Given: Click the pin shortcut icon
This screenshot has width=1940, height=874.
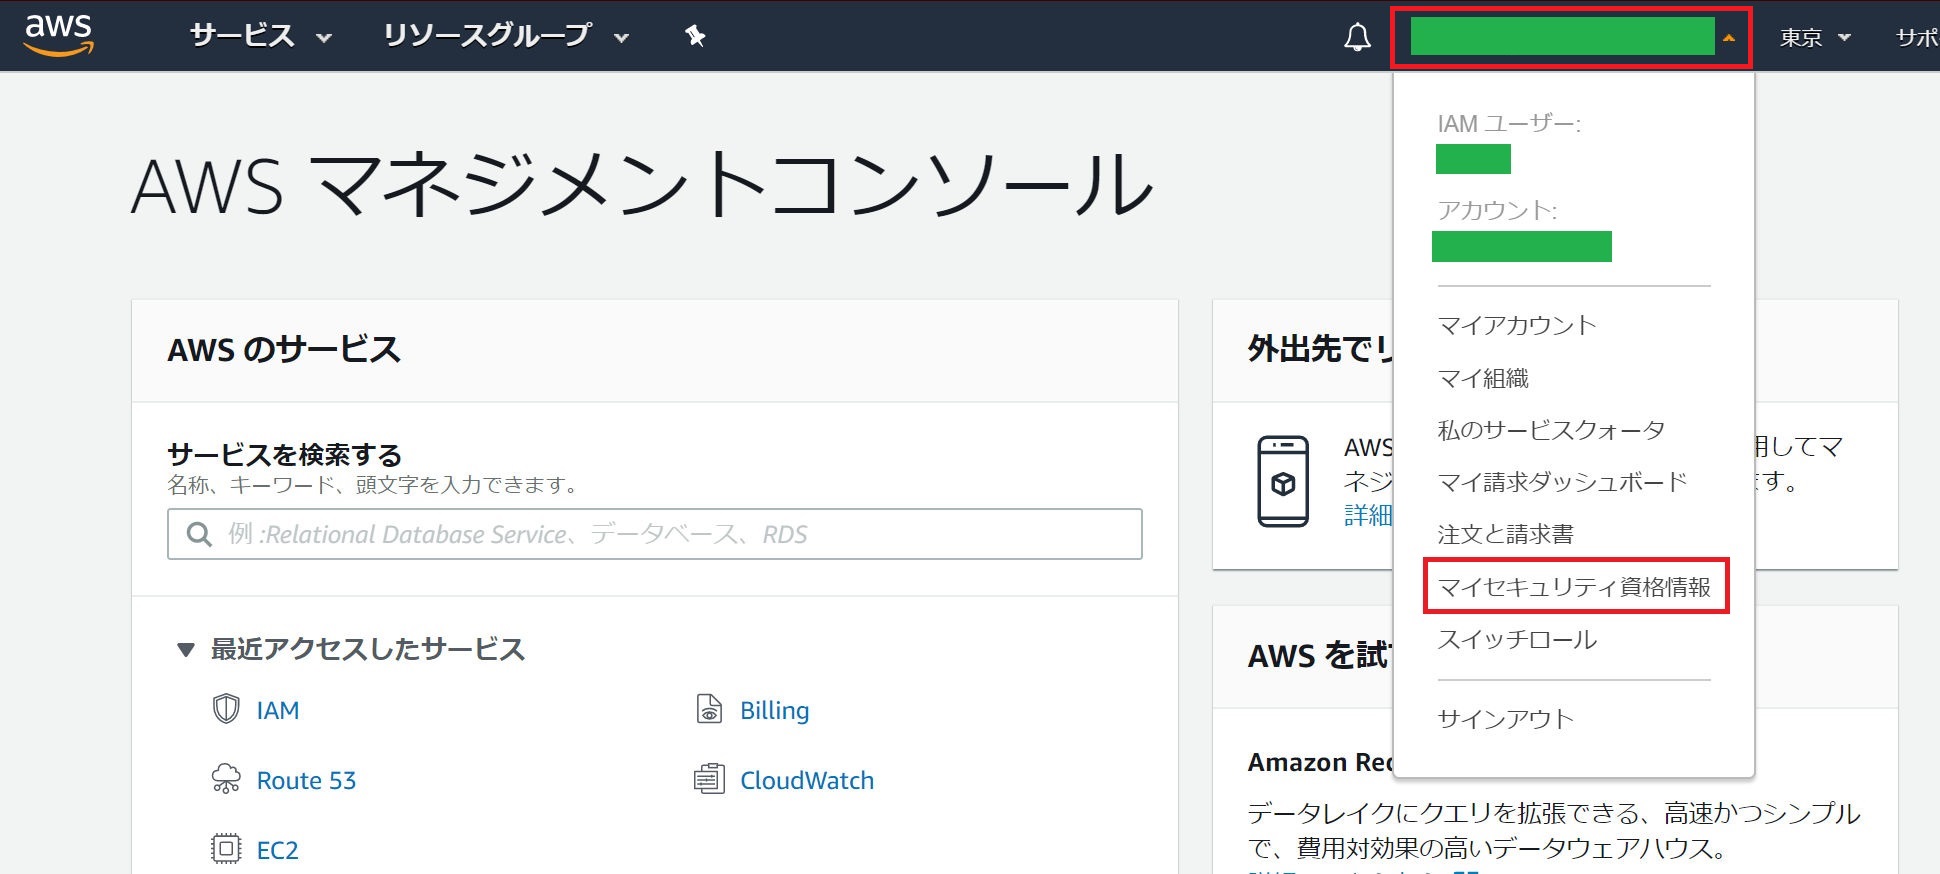Looking at the screenshot, I should (x=695, y=37).
